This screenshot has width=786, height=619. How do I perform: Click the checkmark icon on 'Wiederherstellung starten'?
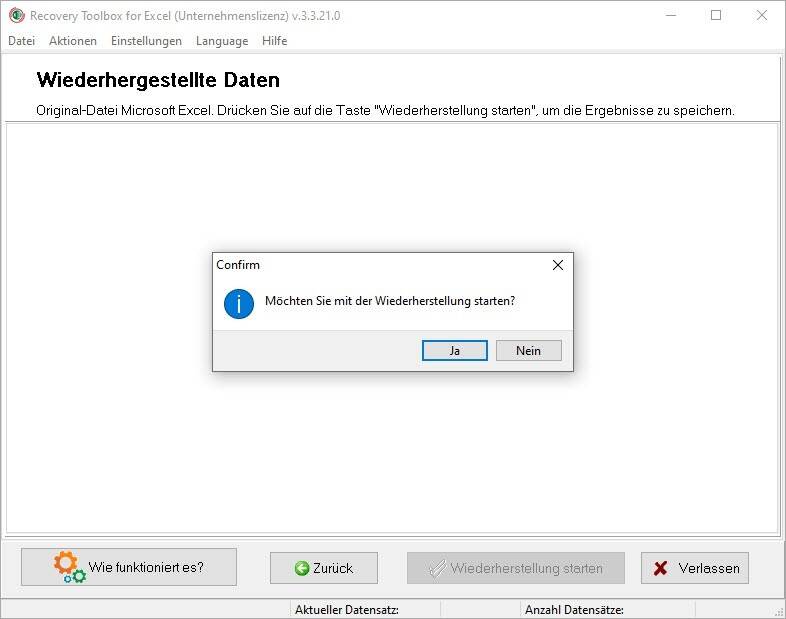tap(436, 568)
